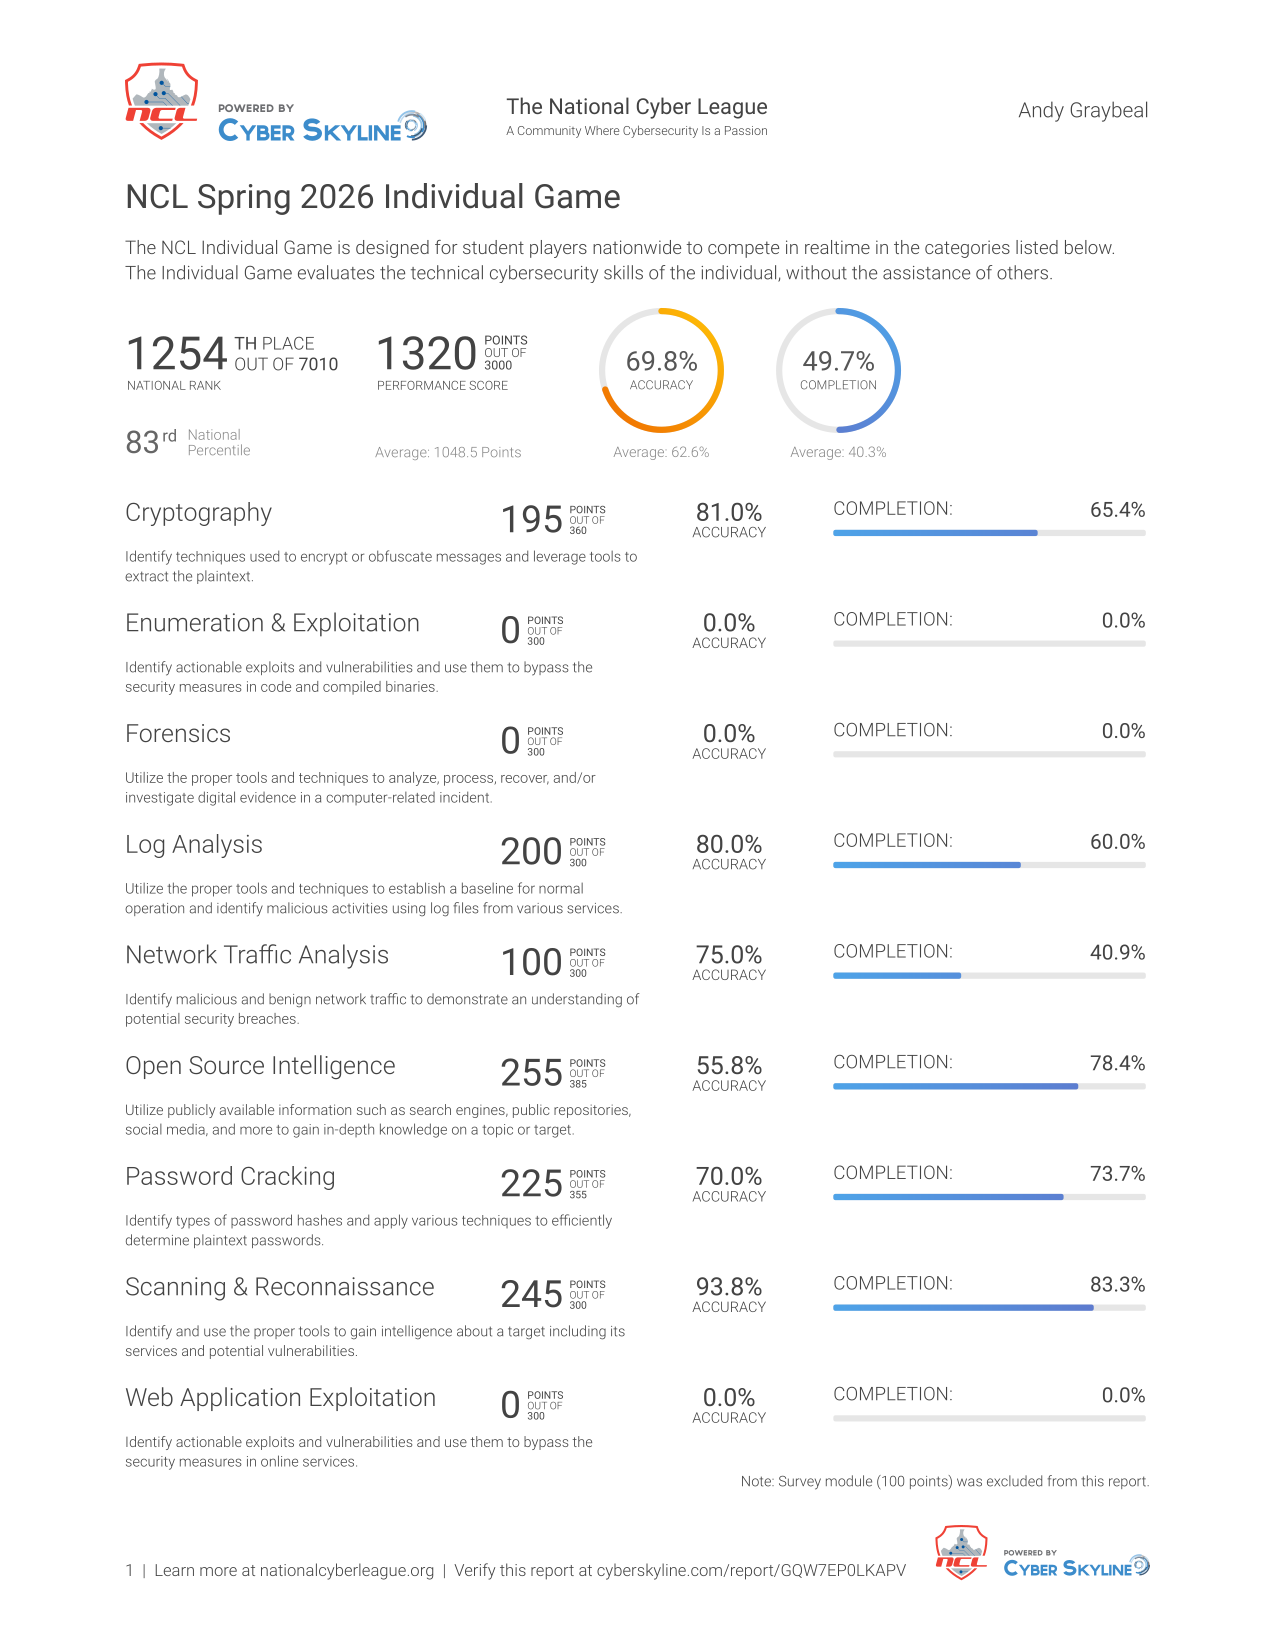Click the 49.7% completion circular gauge
The height and width of the screenshot is (1650, 1275).
[838, 370]
